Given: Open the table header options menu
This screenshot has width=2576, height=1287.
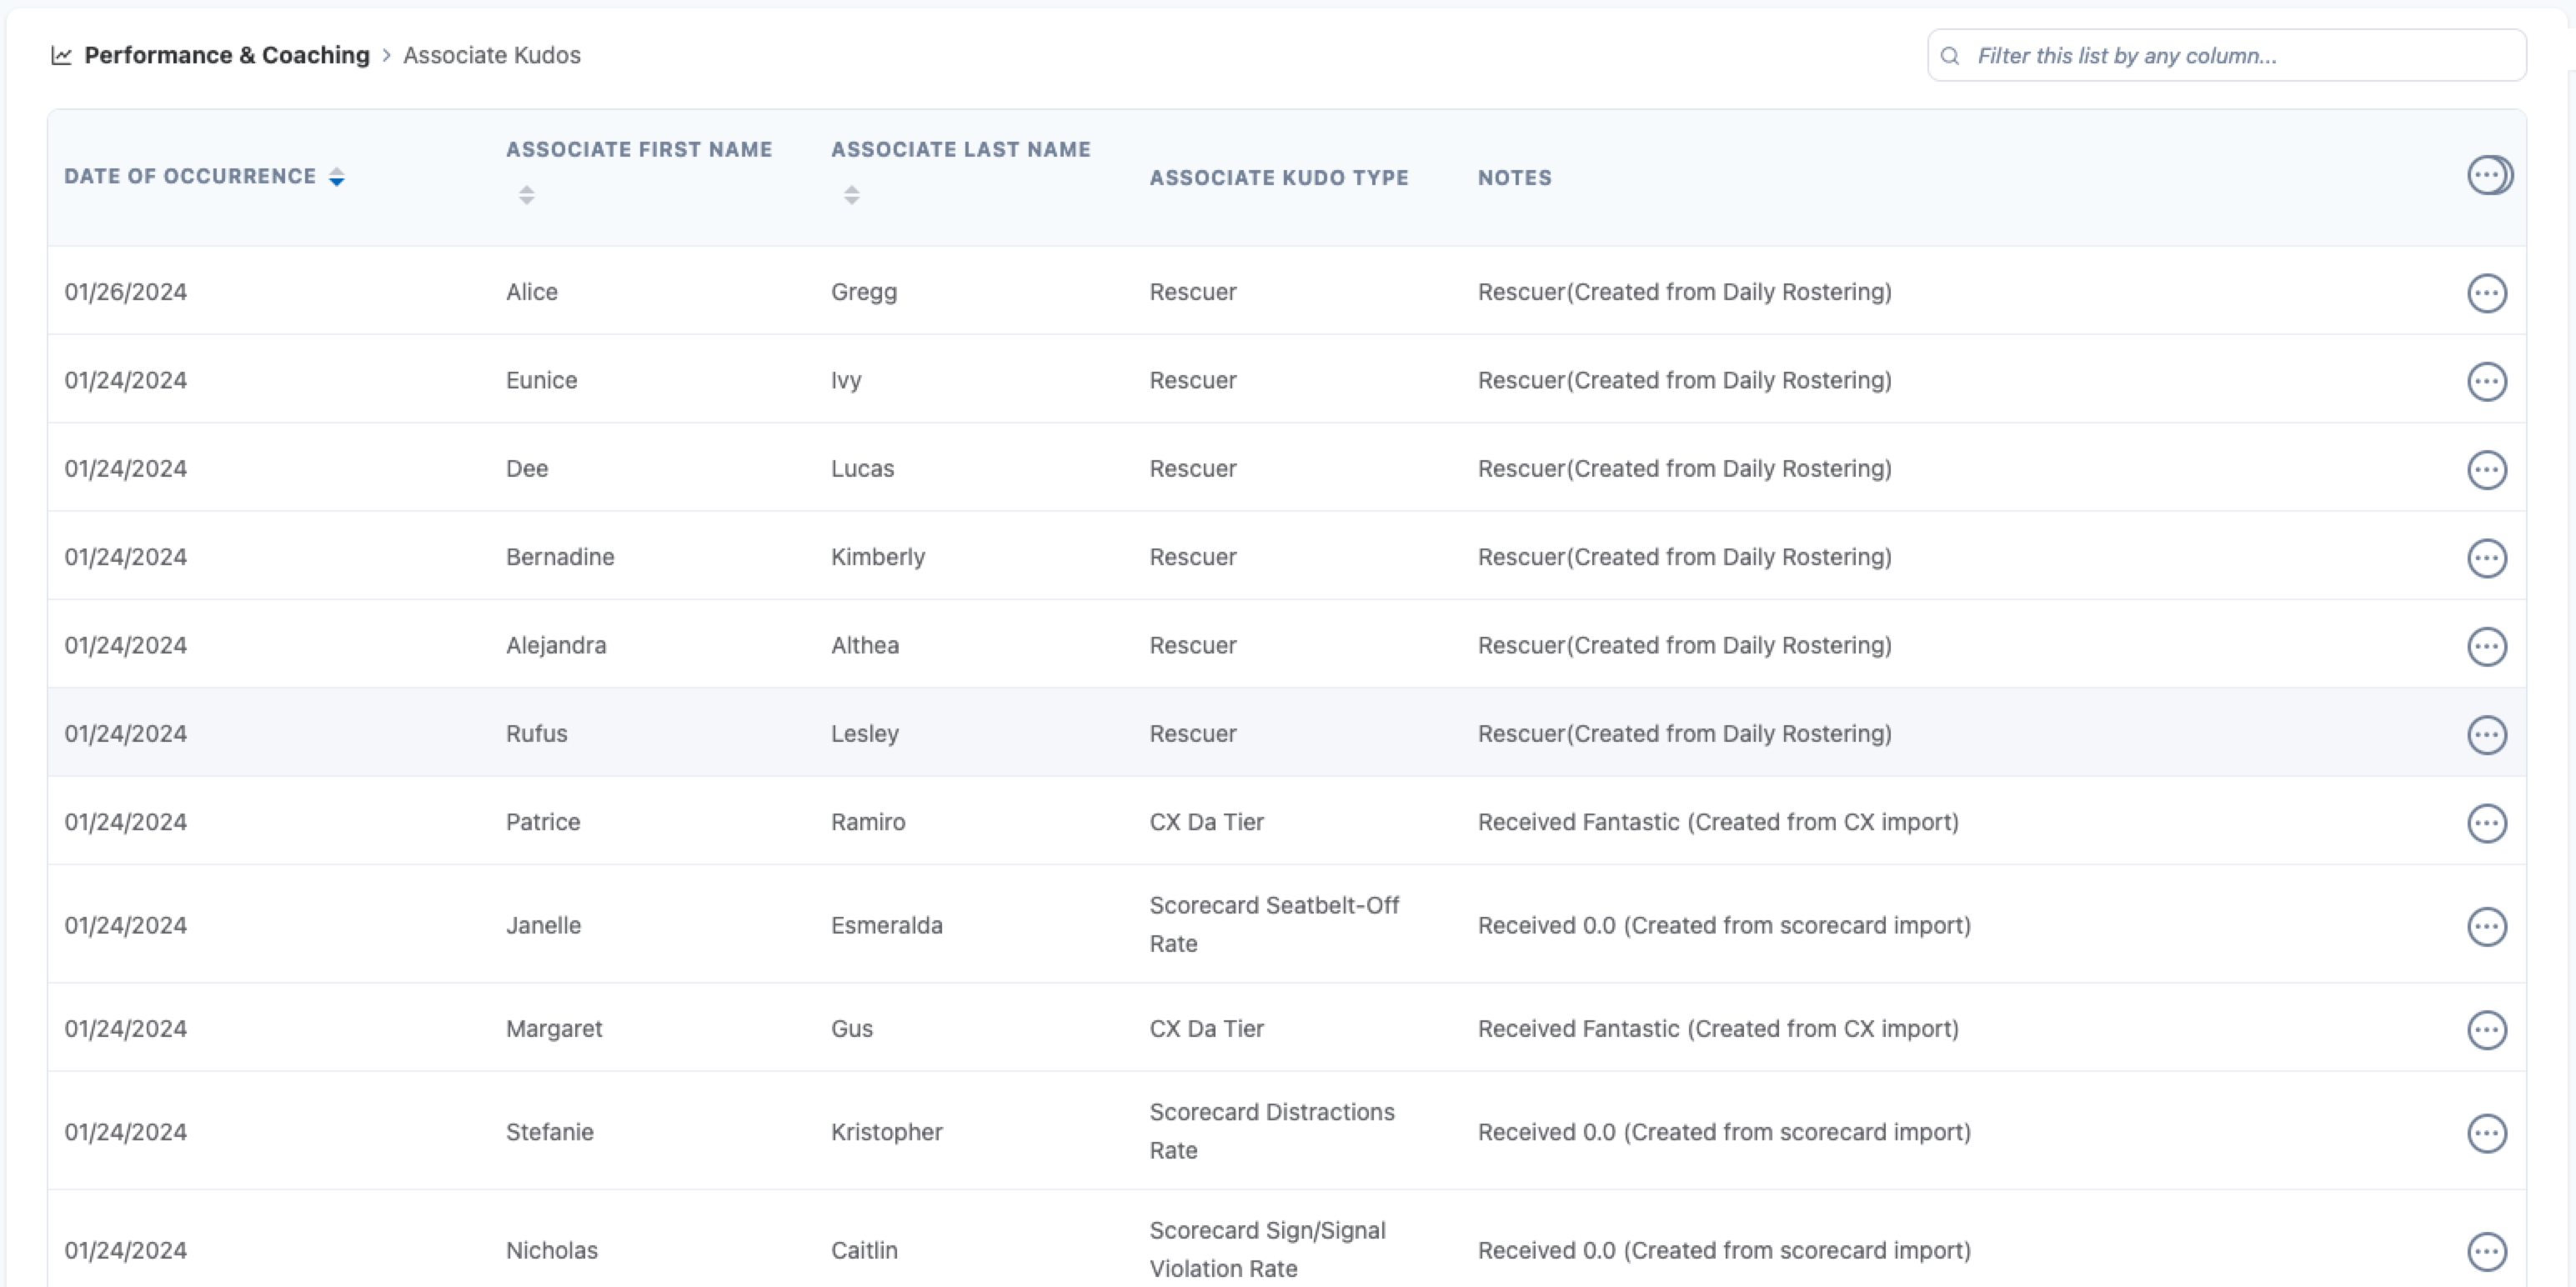Looking at the screenshot, I should [2486, 175].
